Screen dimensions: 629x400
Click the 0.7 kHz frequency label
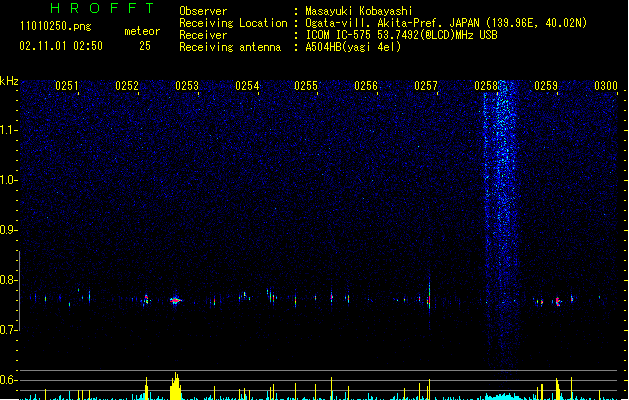pos(9,330)
